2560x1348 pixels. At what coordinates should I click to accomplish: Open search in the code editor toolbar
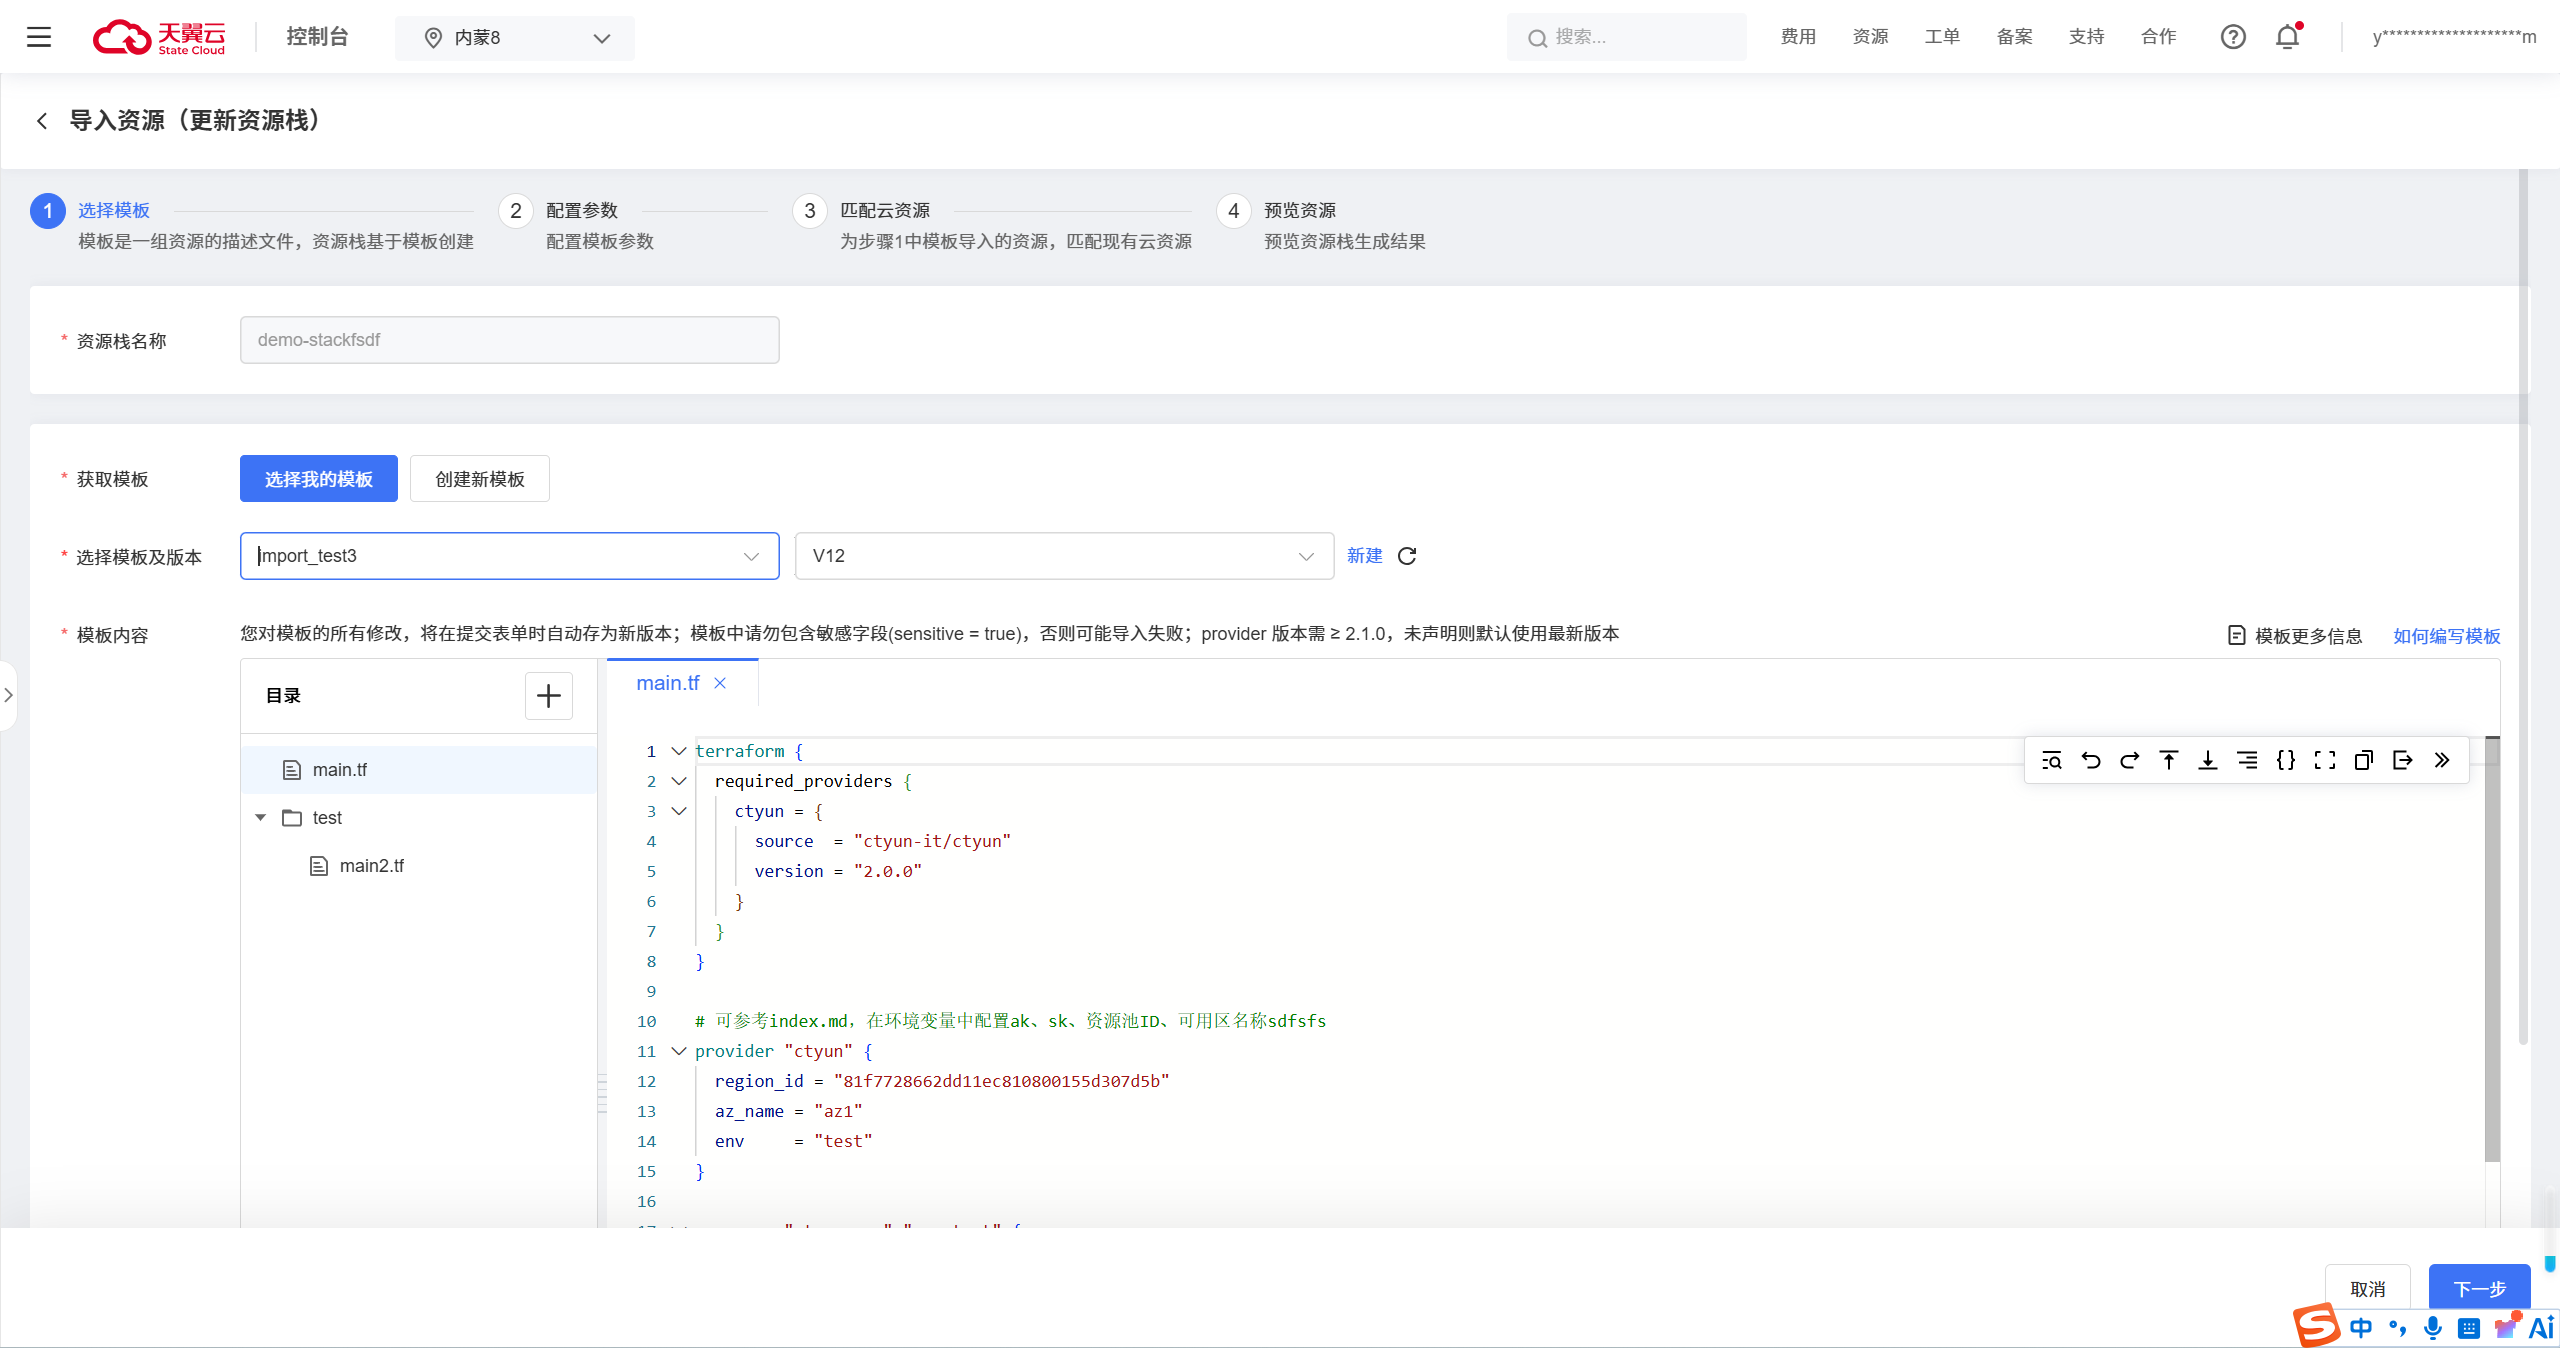pos(2051,760)
